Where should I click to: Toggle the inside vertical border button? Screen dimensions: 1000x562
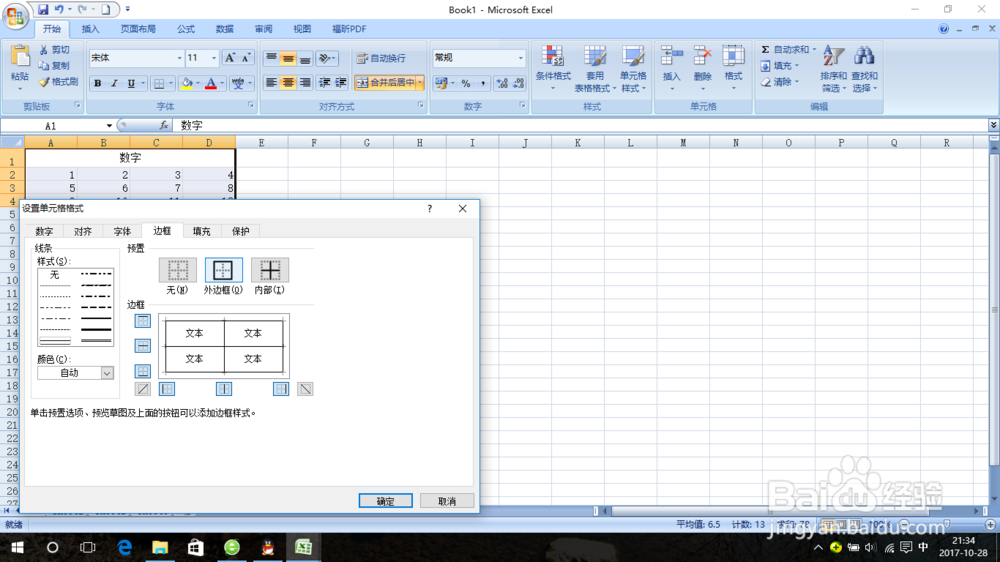tap(224, 388)
